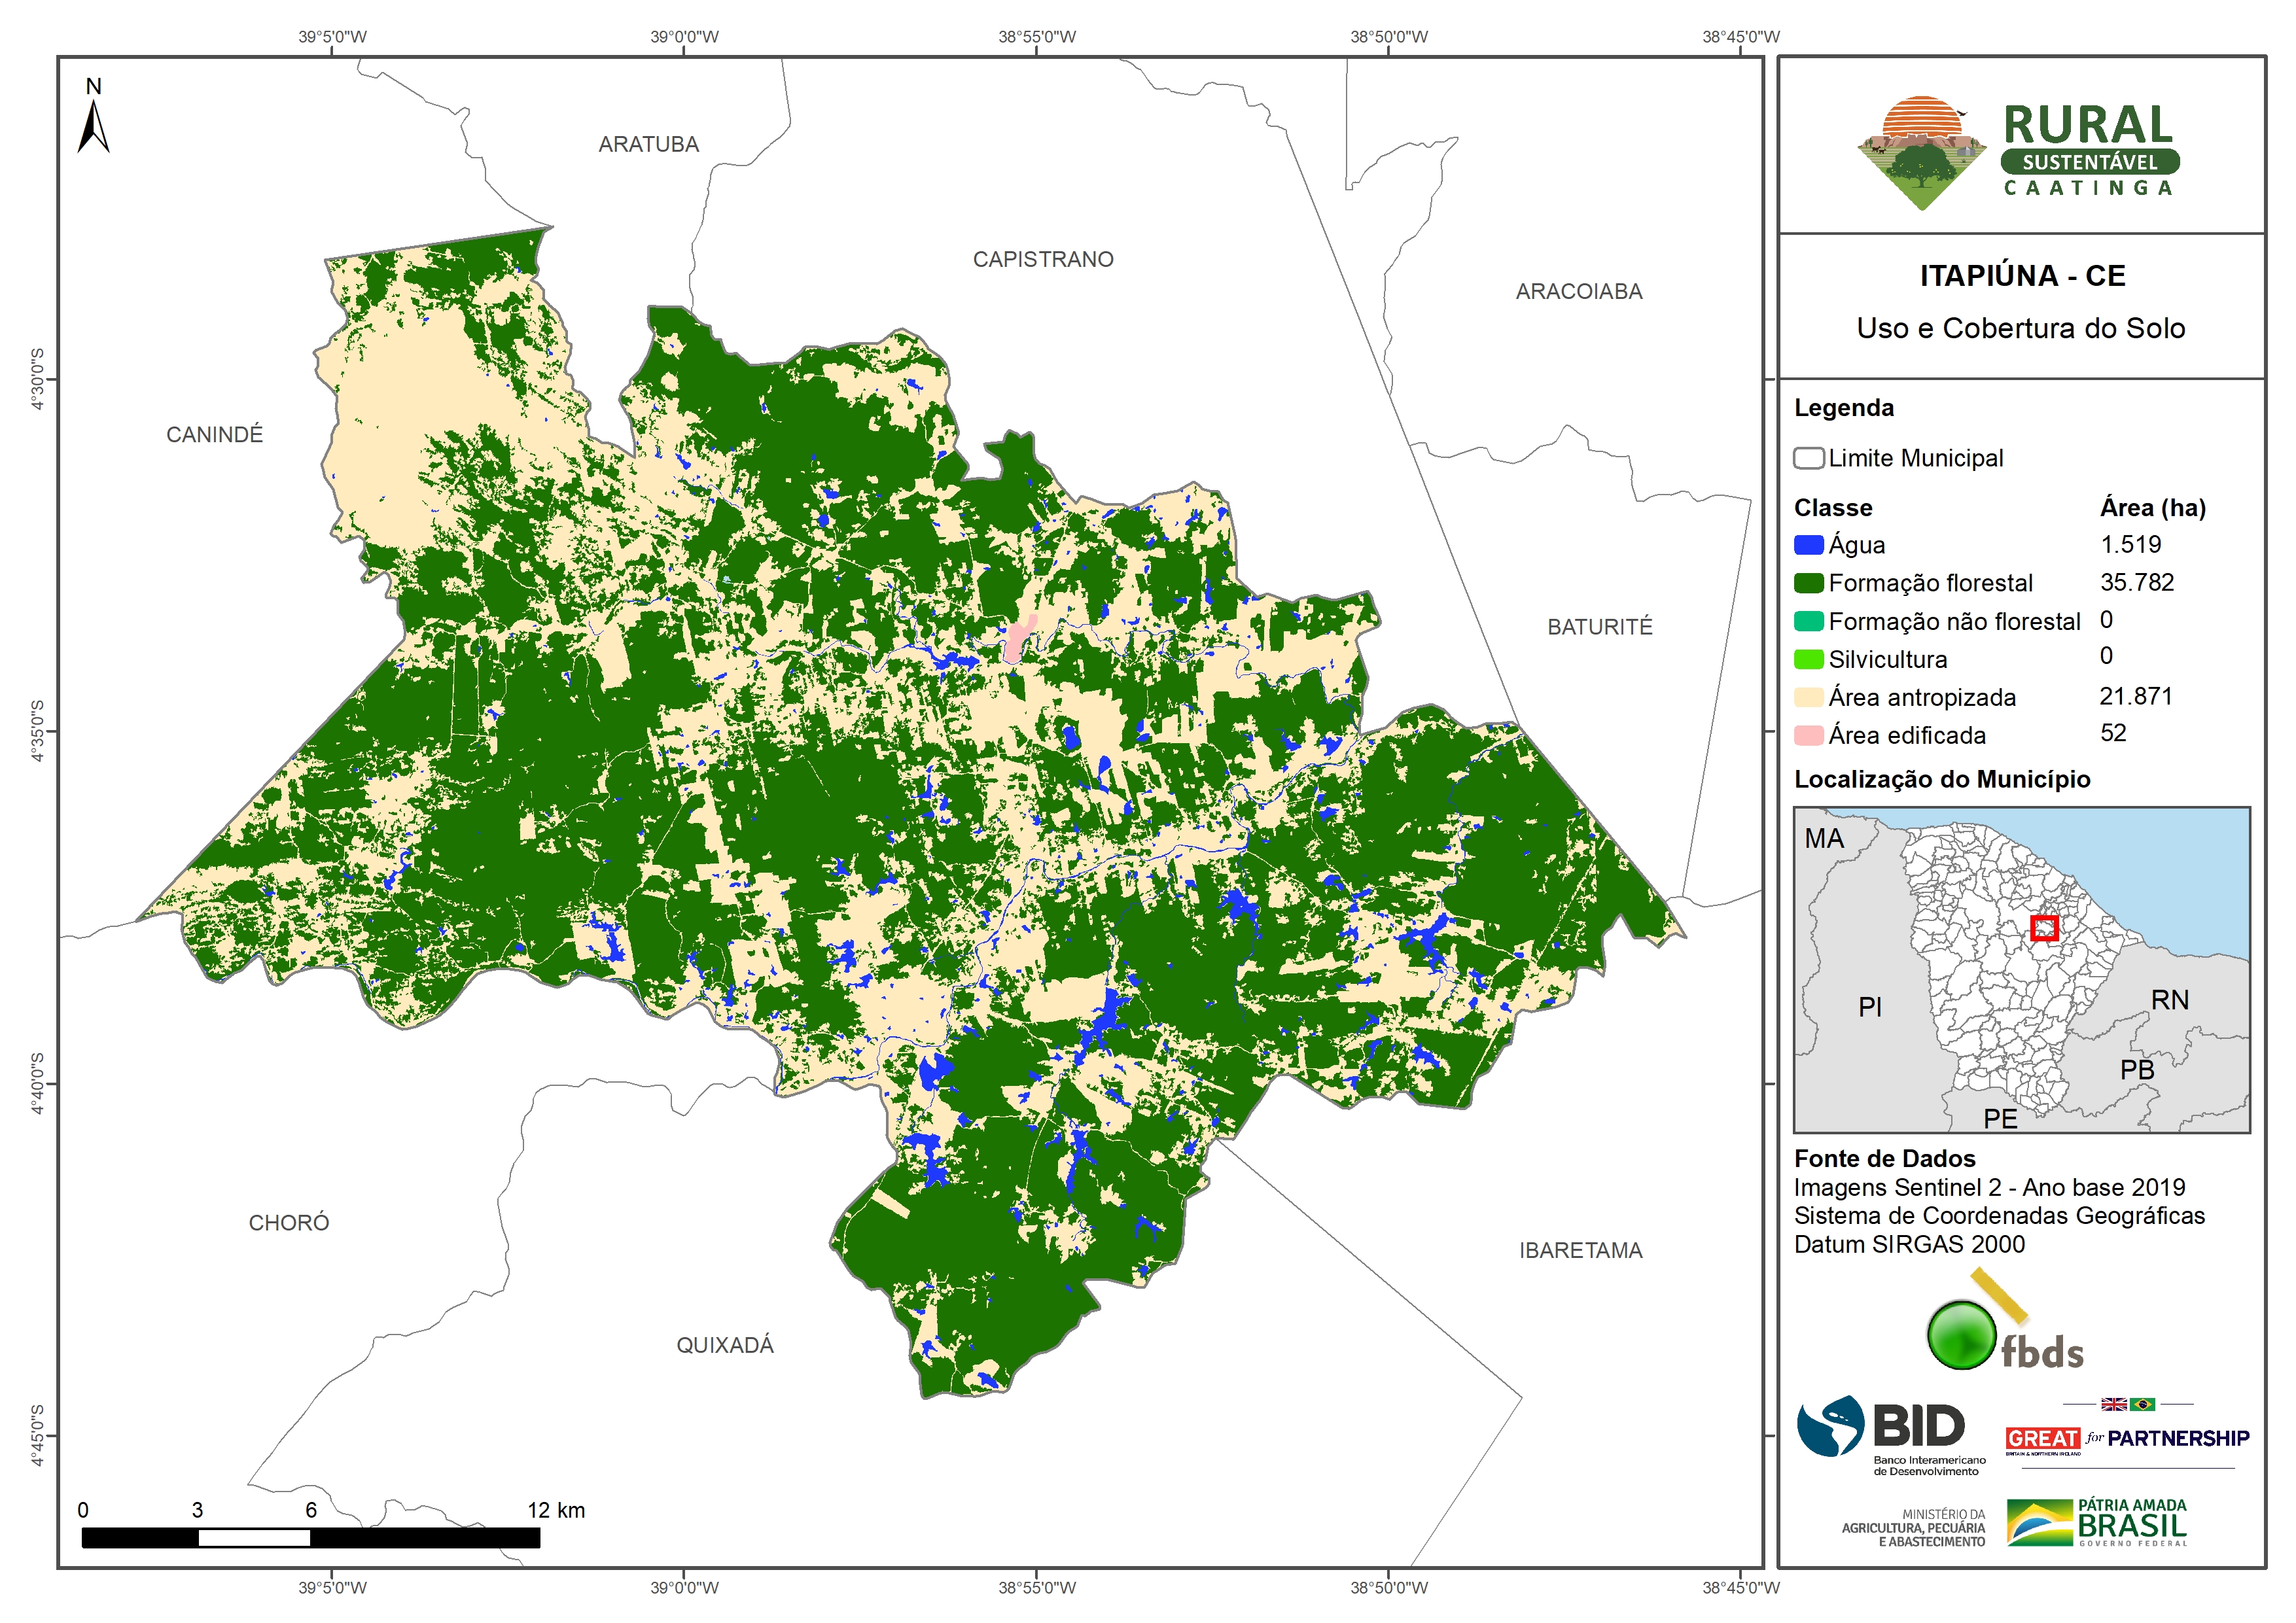This screenshot has height=1623, width=2296.
Task: Click the dark green Formação florestal swatch
Action: tap(1808, 583)
